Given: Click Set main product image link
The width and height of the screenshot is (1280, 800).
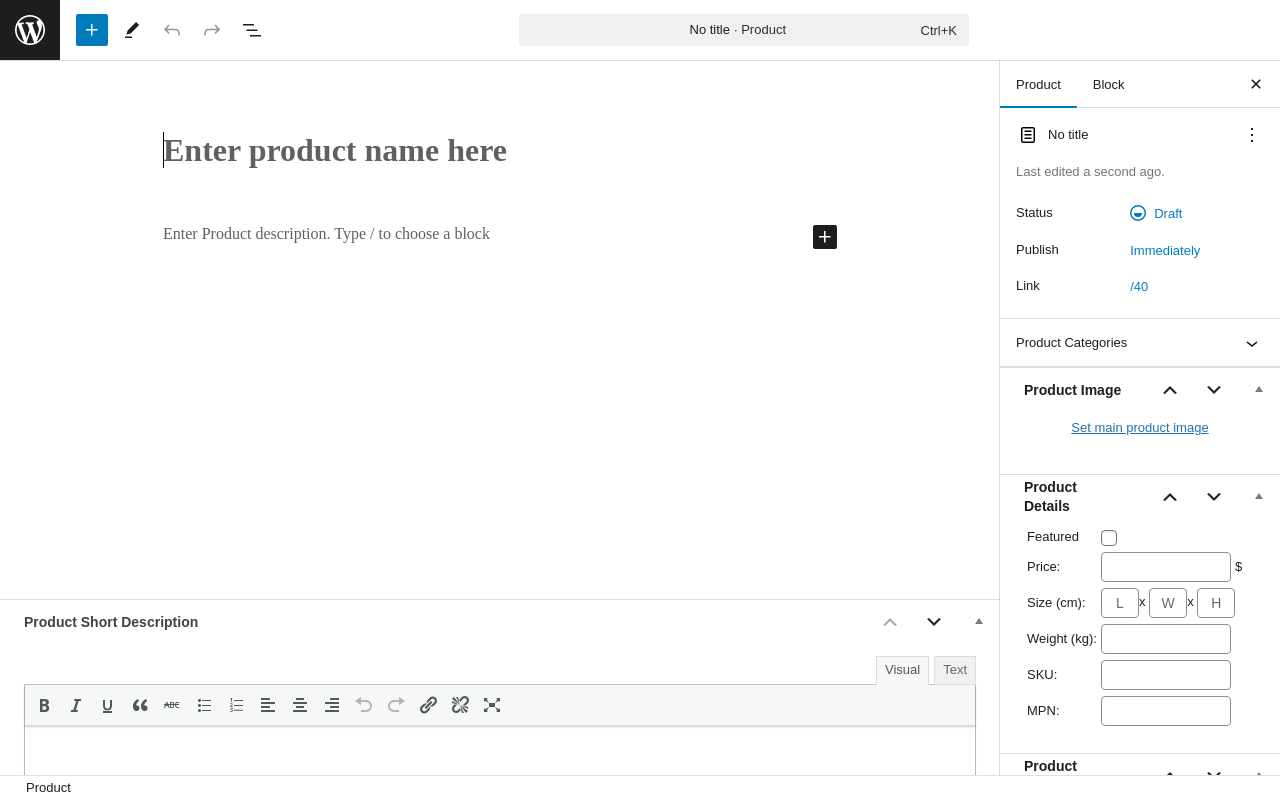Looking at the screenshot, I should (1140, 428).
